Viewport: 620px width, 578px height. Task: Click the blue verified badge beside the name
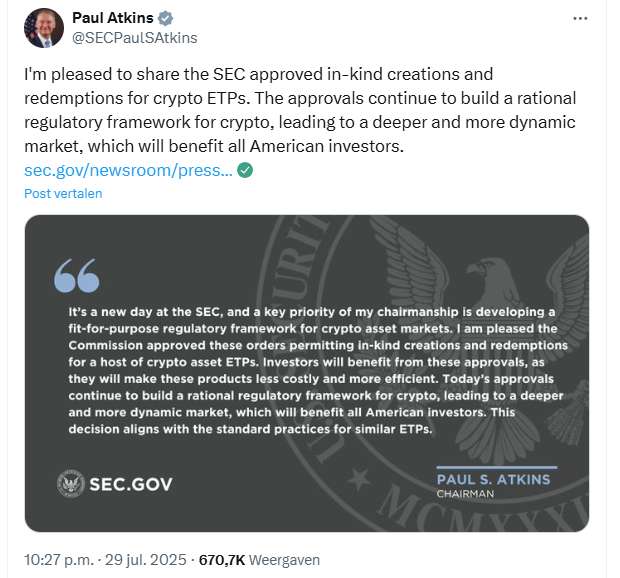click(x=164, y=19)
